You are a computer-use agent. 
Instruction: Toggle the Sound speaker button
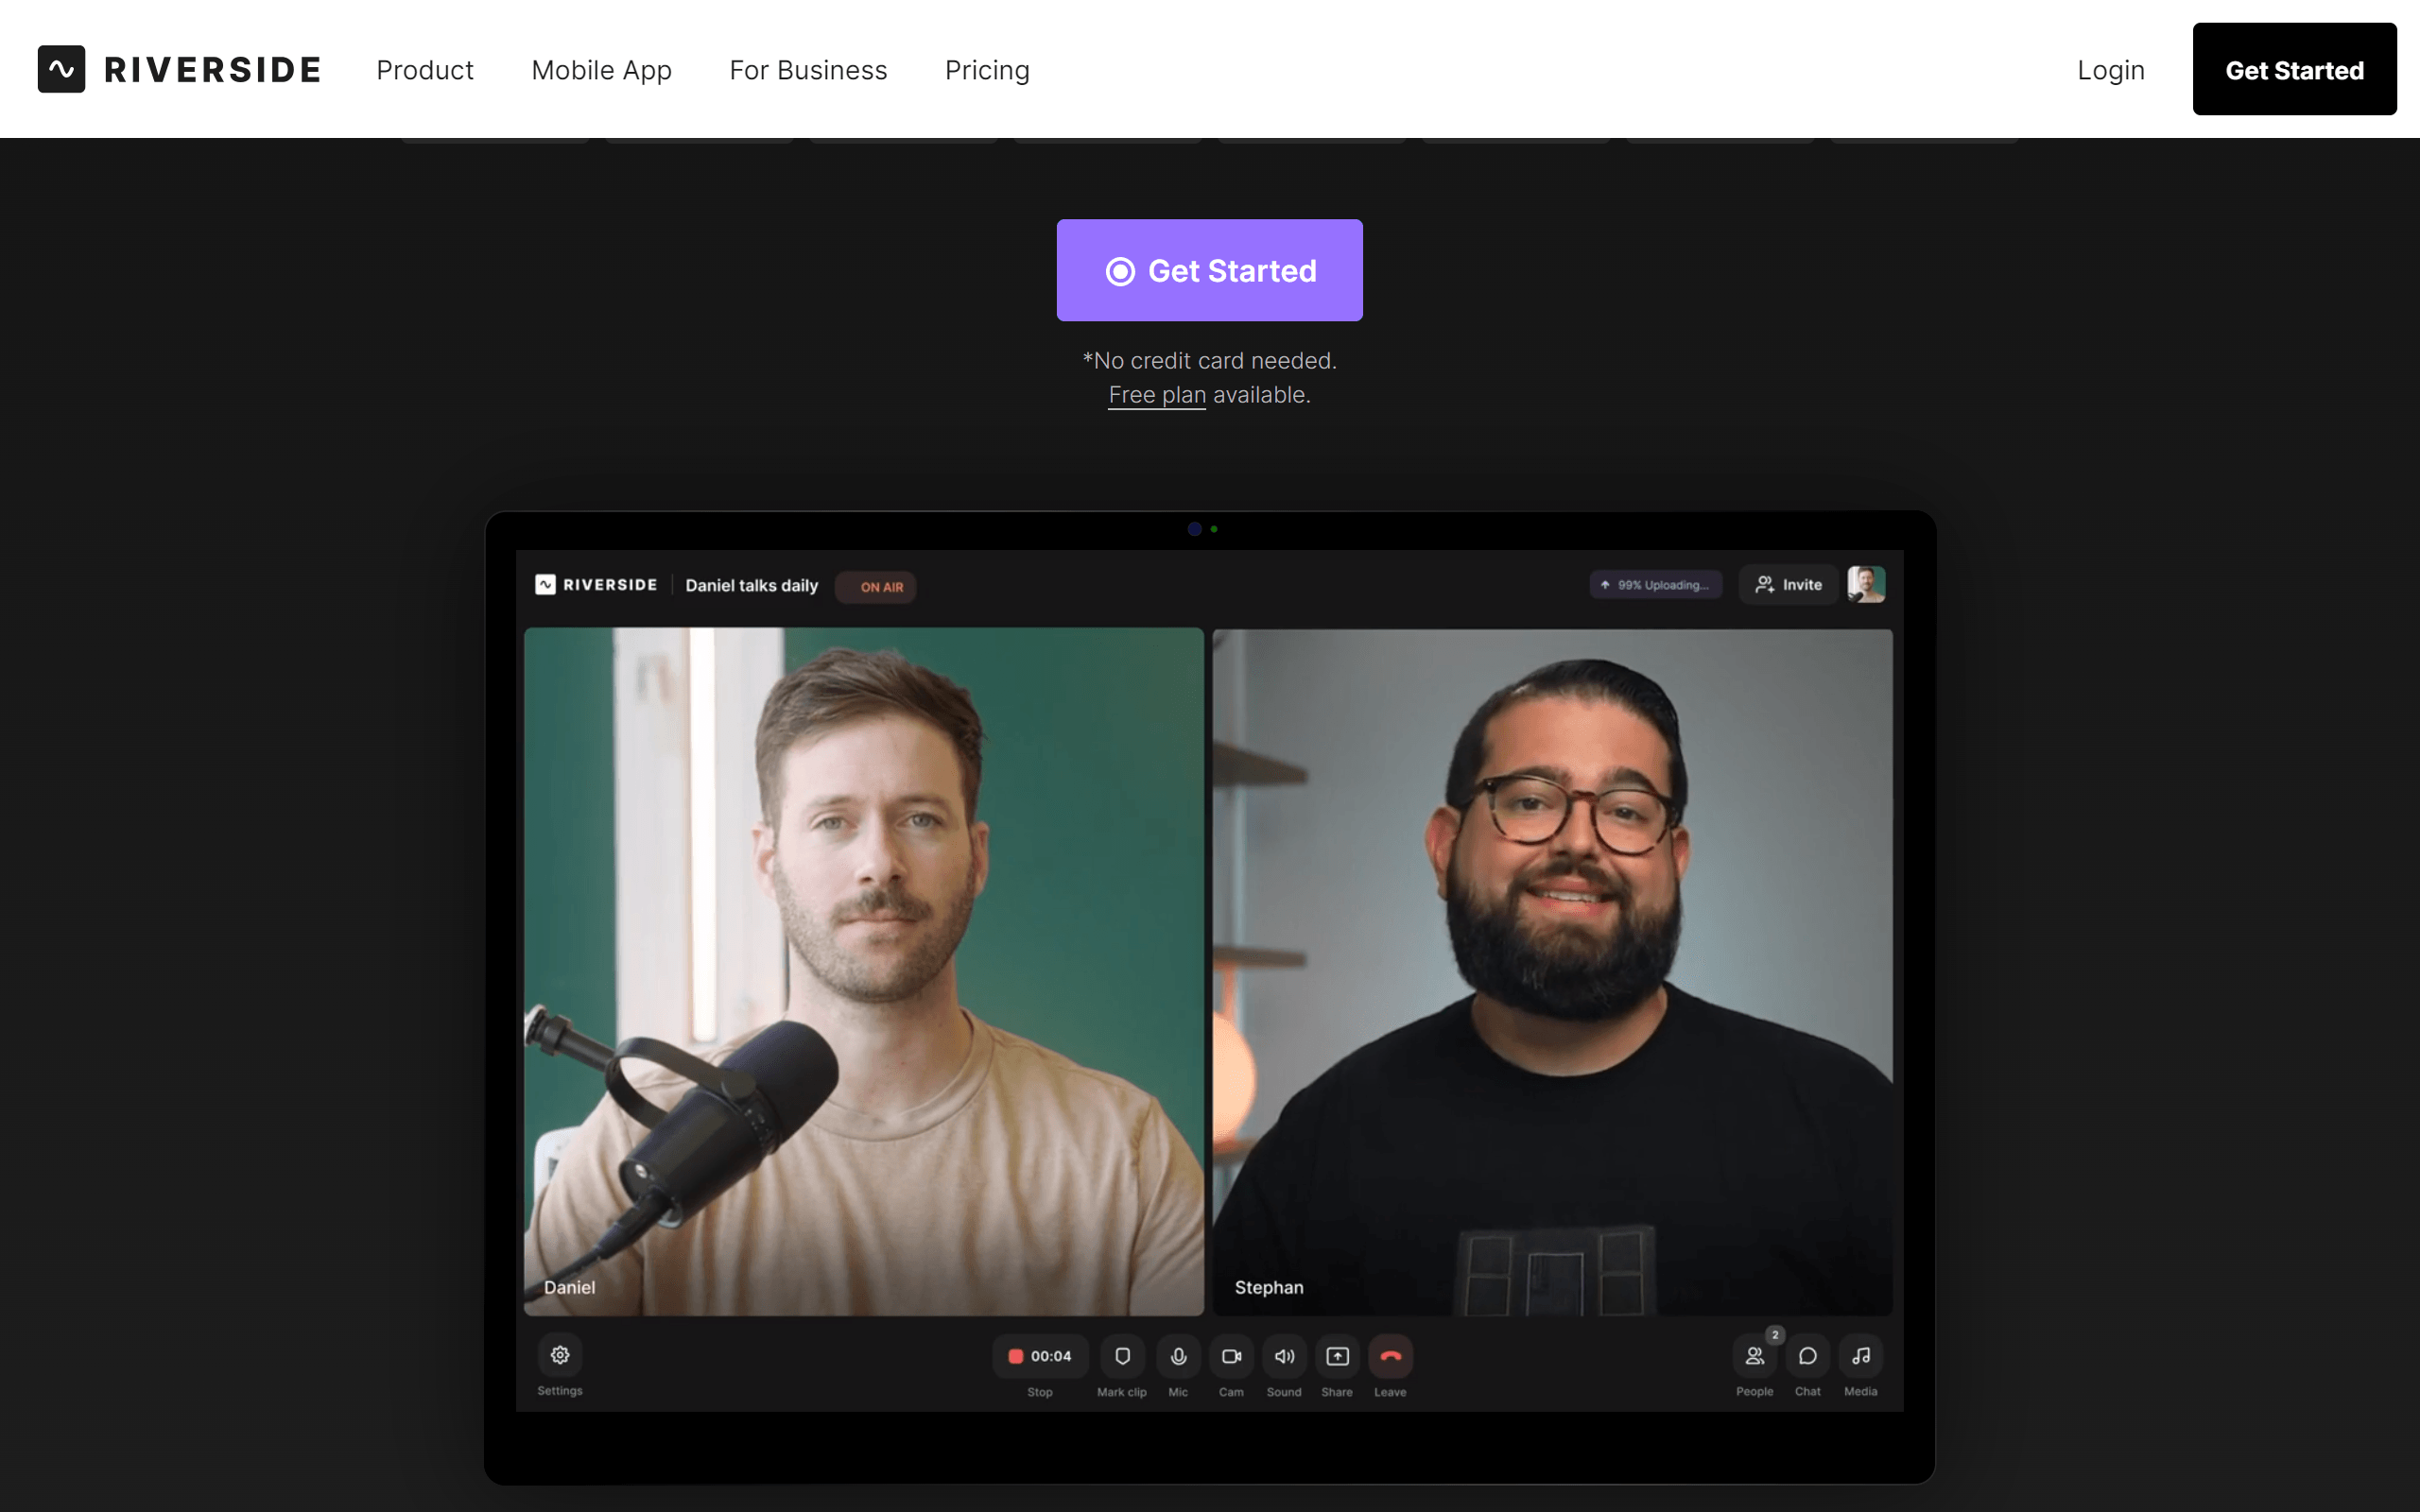1284,1356
